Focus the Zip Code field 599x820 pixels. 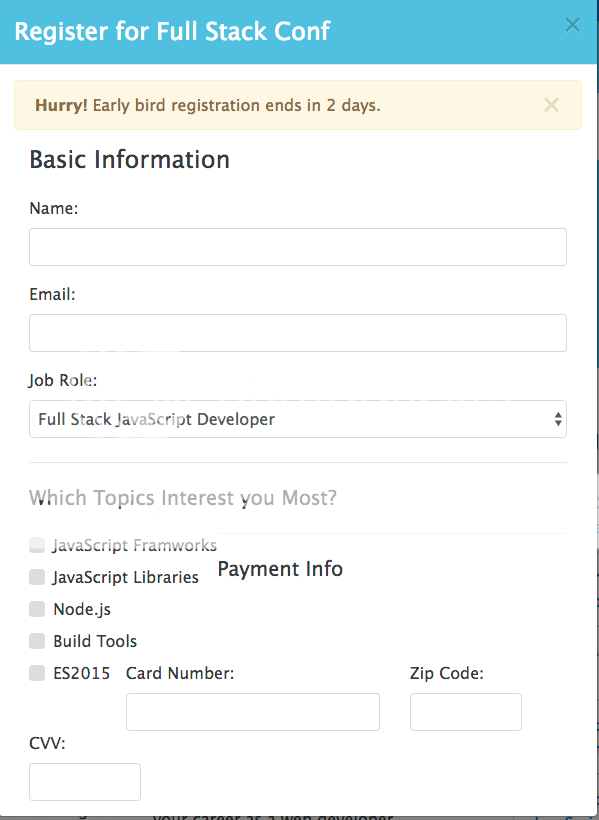pyautogui.click(x=466, y=712)
